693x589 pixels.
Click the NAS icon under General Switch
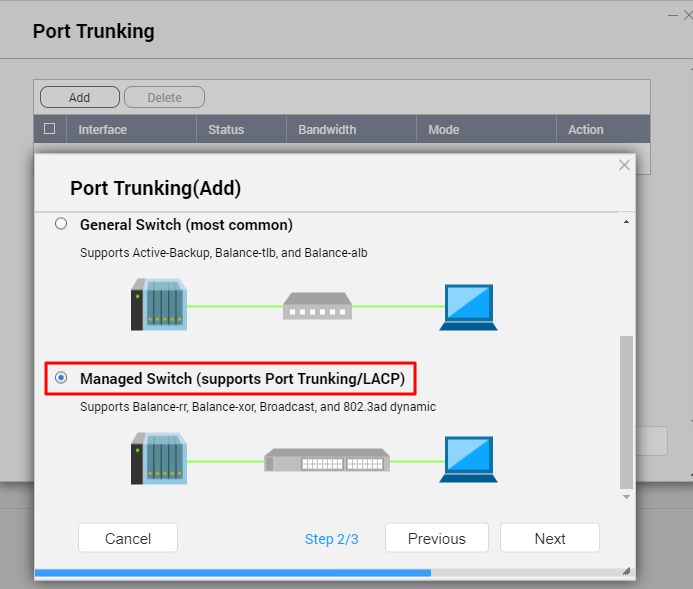[x=158, y=304]
